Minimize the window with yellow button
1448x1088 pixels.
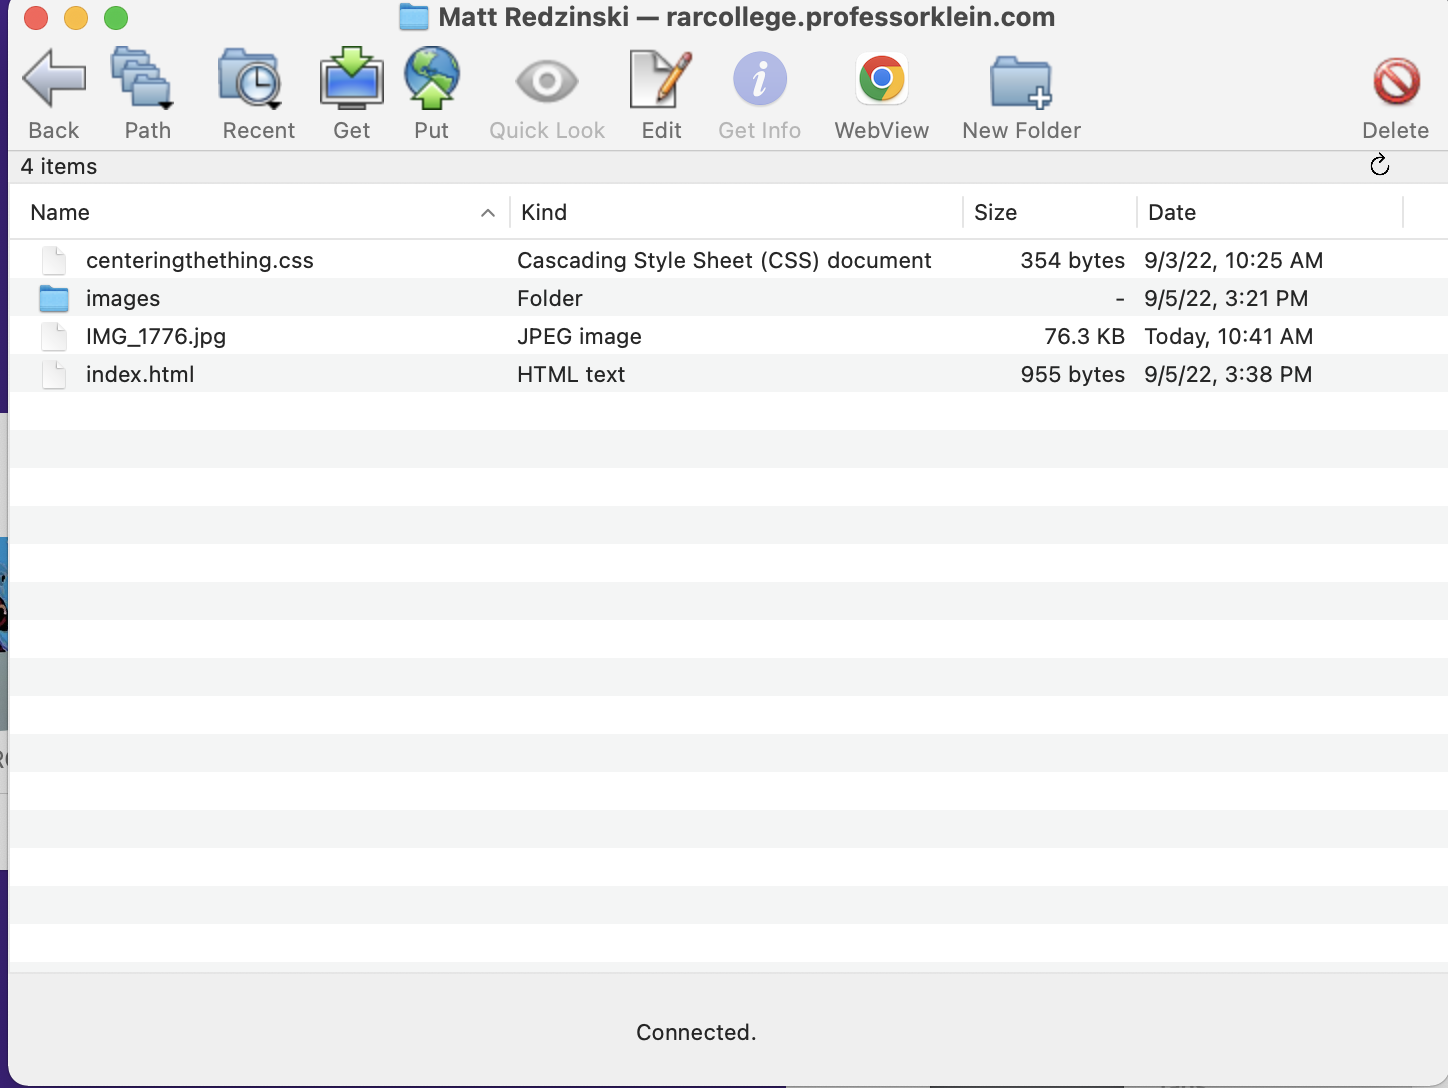(76, 18)
